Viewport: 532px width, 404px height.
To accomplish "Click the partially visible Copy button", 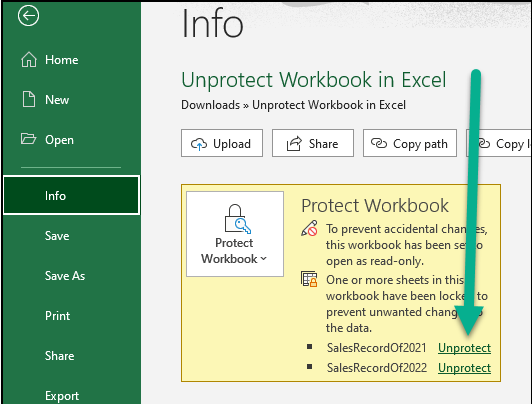I will tap(498, 143).
